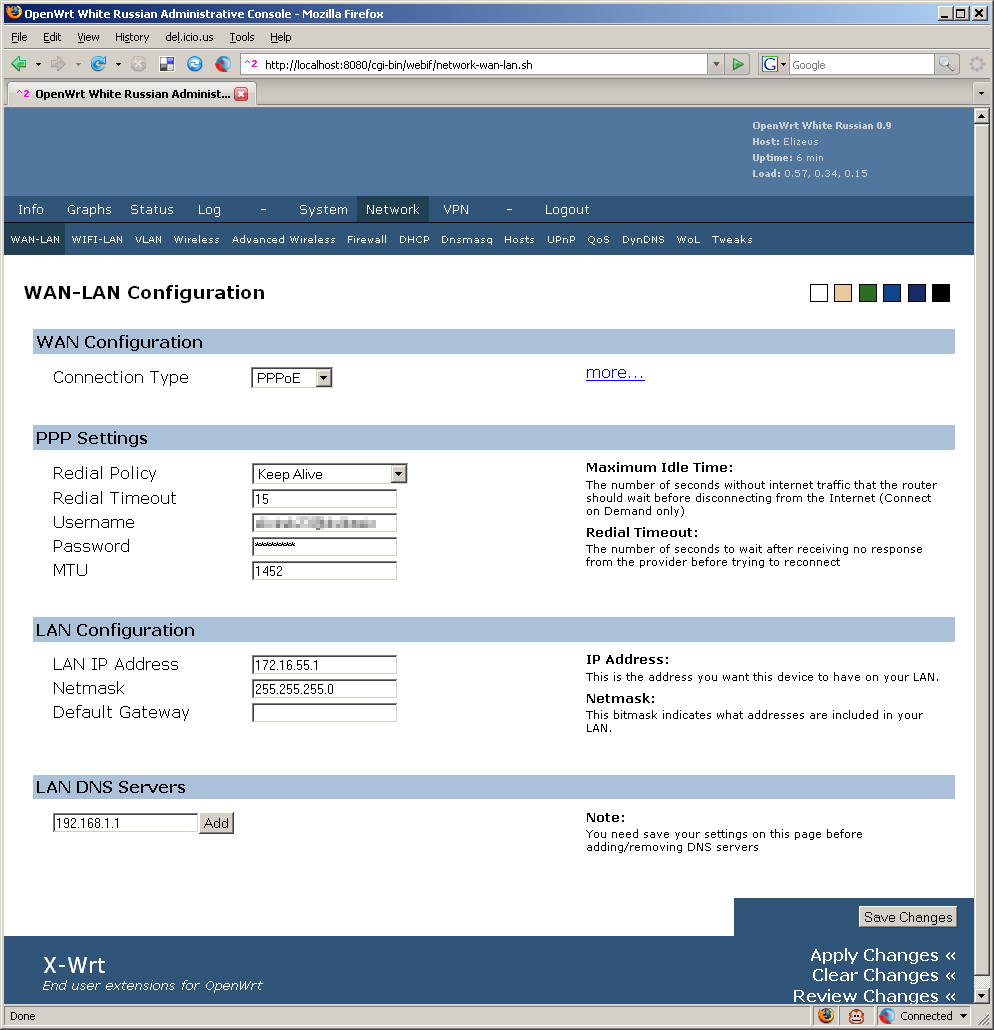Screen dimensions: 994x1030
Task: Switch to the Advanced Wireless subpage
Action: (x=284, y=239)
